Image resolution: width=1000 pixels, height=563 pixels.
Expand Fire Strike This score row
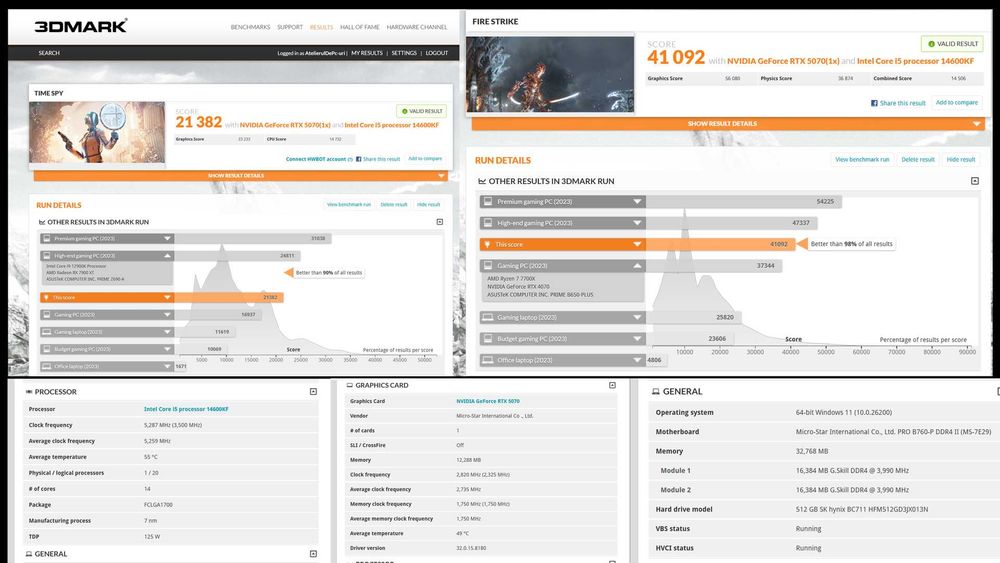tap(636, 244)
